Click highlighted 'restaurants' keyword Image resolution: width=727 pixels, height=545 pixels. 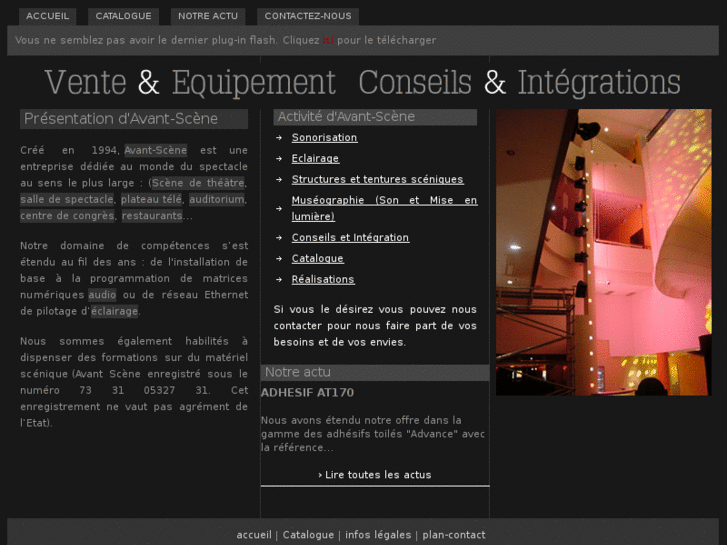click(152, 216)
